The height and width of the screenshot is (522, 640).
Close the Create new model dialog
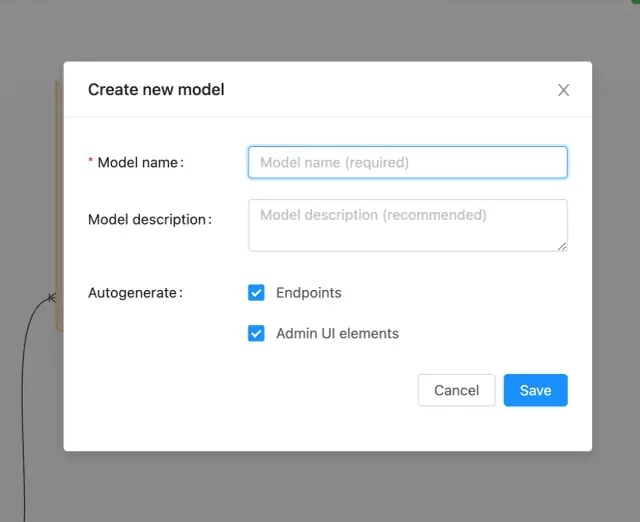(x=563, y=90)
